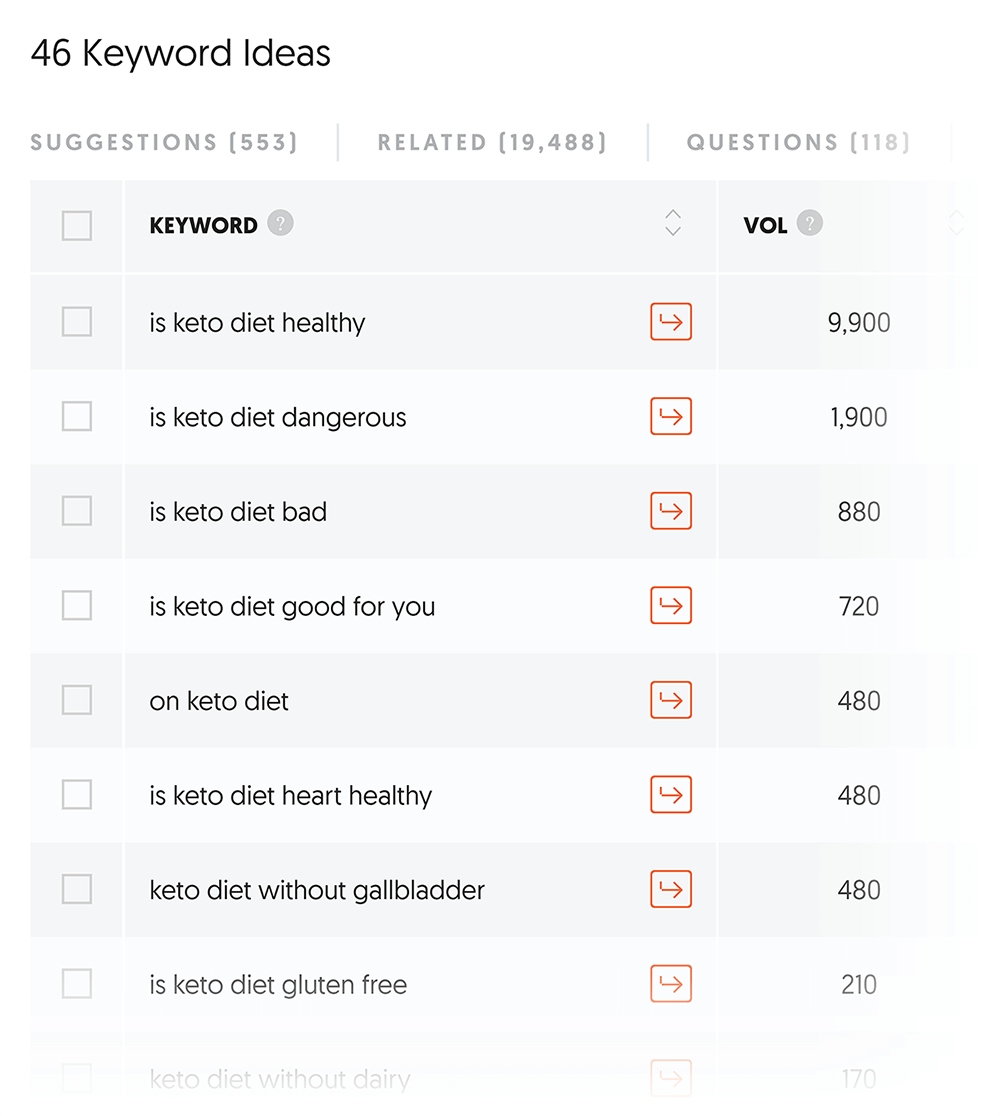Switch to the SUGGESTIONS (553) tab
Screen dimensions: 1000x1116
[x=164, y=142]
